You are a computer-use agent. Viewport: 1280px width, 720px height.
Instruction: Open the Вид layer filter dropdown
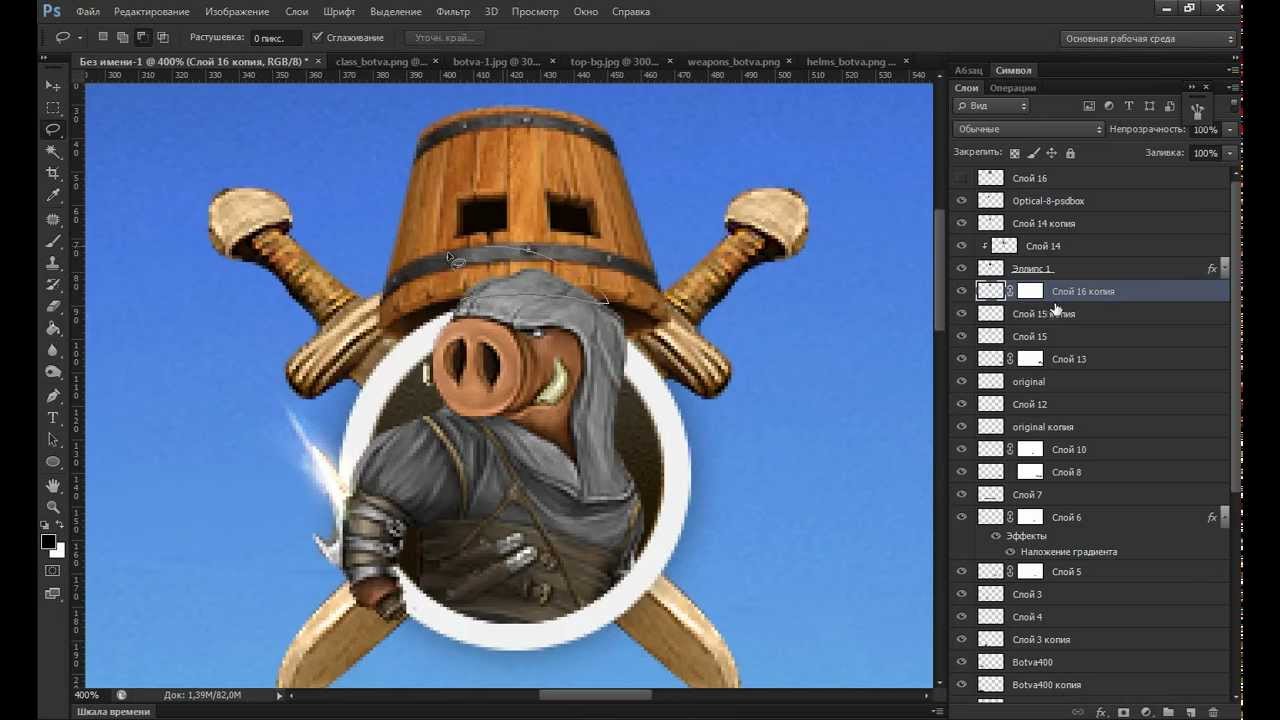coord(991,106)
